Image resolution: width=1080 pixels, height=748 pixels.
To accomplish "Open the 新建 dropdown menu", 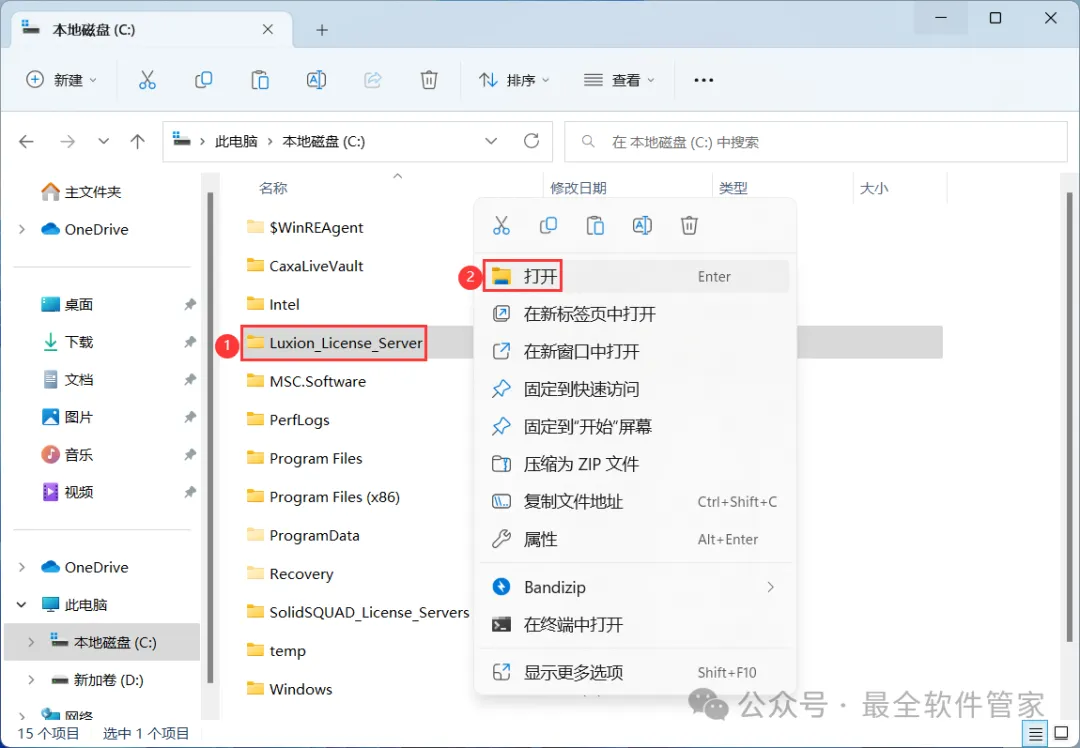I will click(61, 80).
